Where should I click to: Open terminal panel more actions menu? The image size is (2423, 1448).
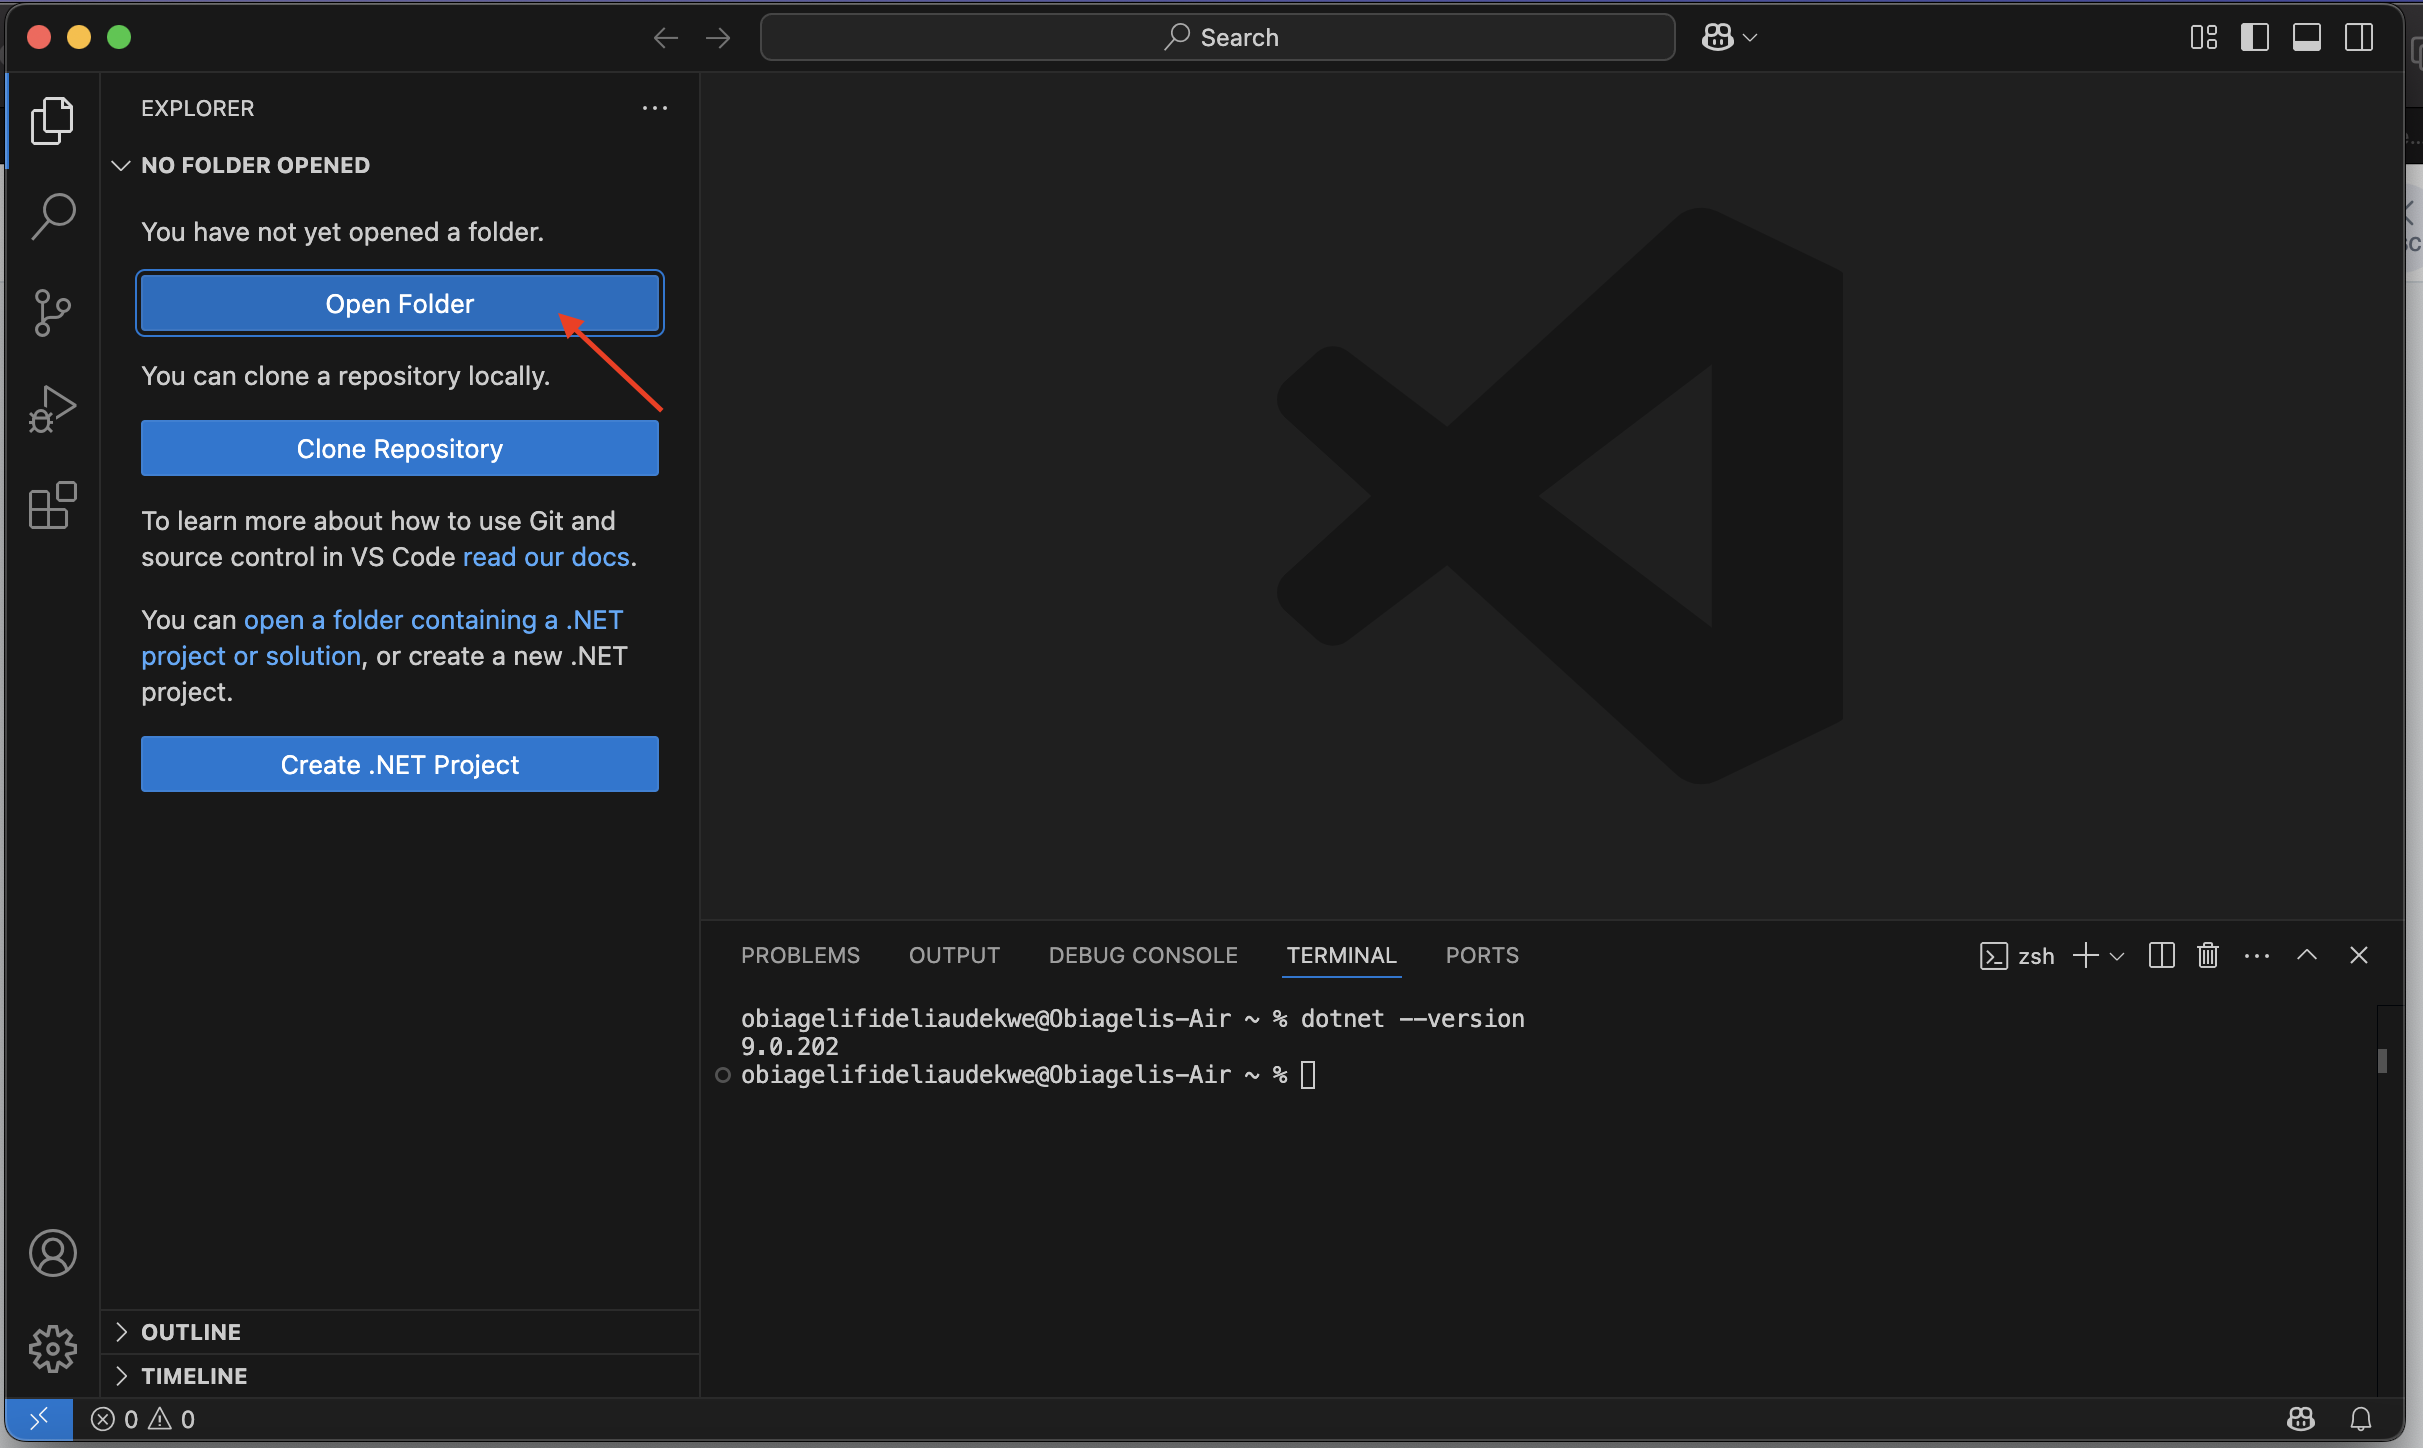(2257, 955)
